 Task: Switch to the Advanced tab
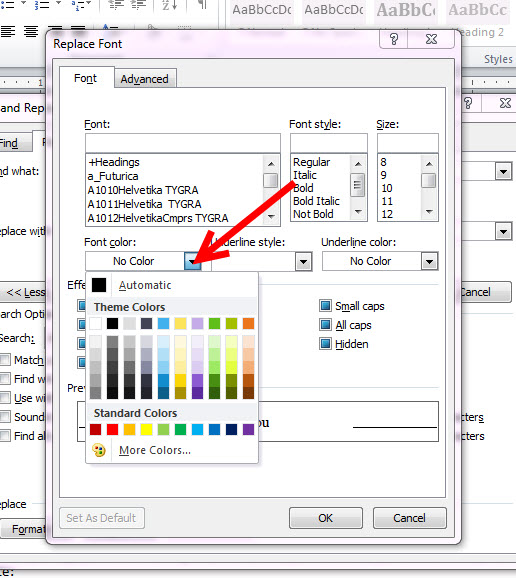tap(144, 79)
